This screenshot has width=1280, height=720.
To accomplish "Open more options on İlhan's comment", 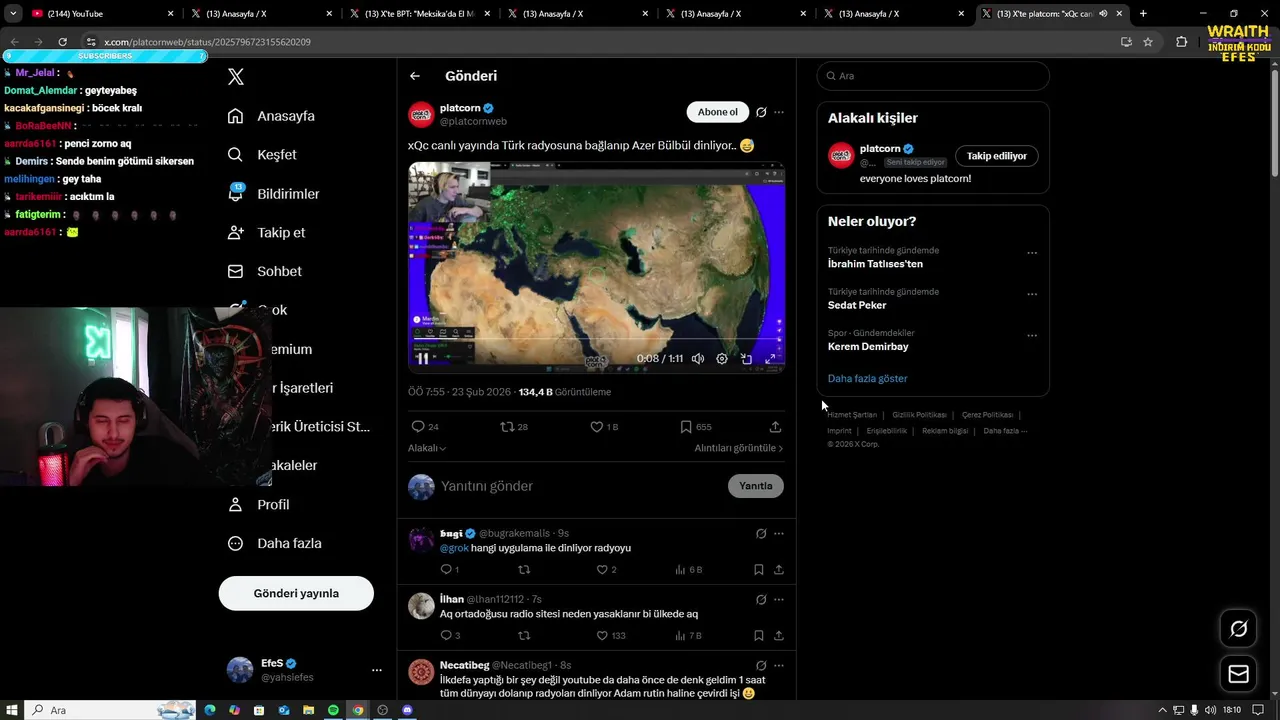I will [779, 600].
